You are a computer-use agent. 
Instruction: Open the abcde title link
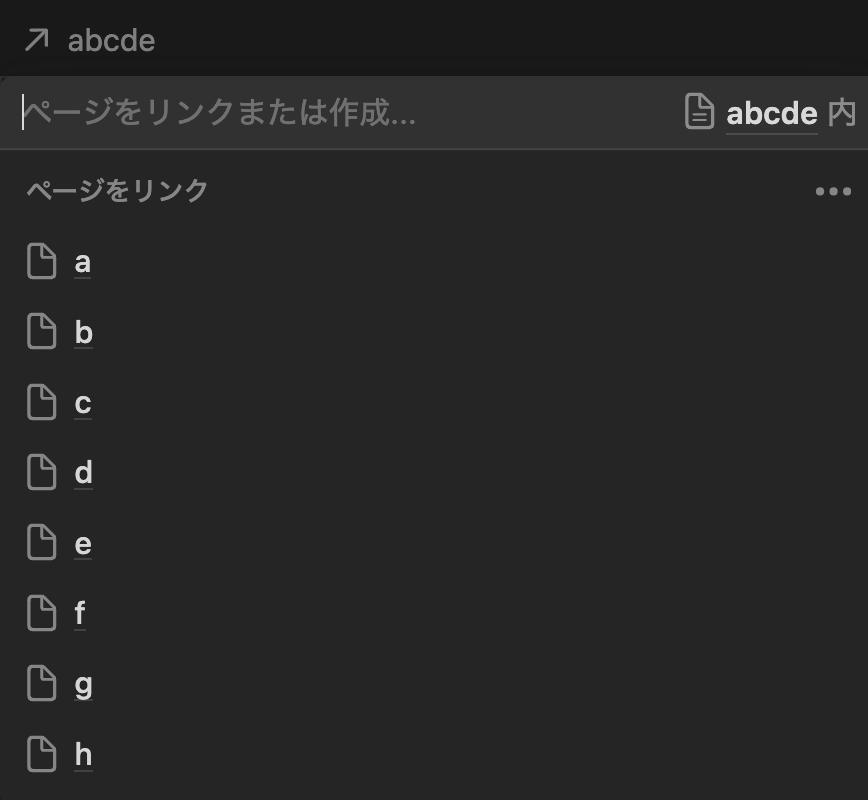(111, 41)
